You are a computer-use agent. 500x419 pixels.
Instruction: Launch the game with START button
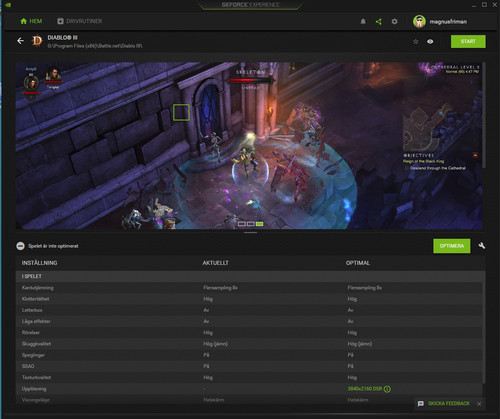pos(468,41)
